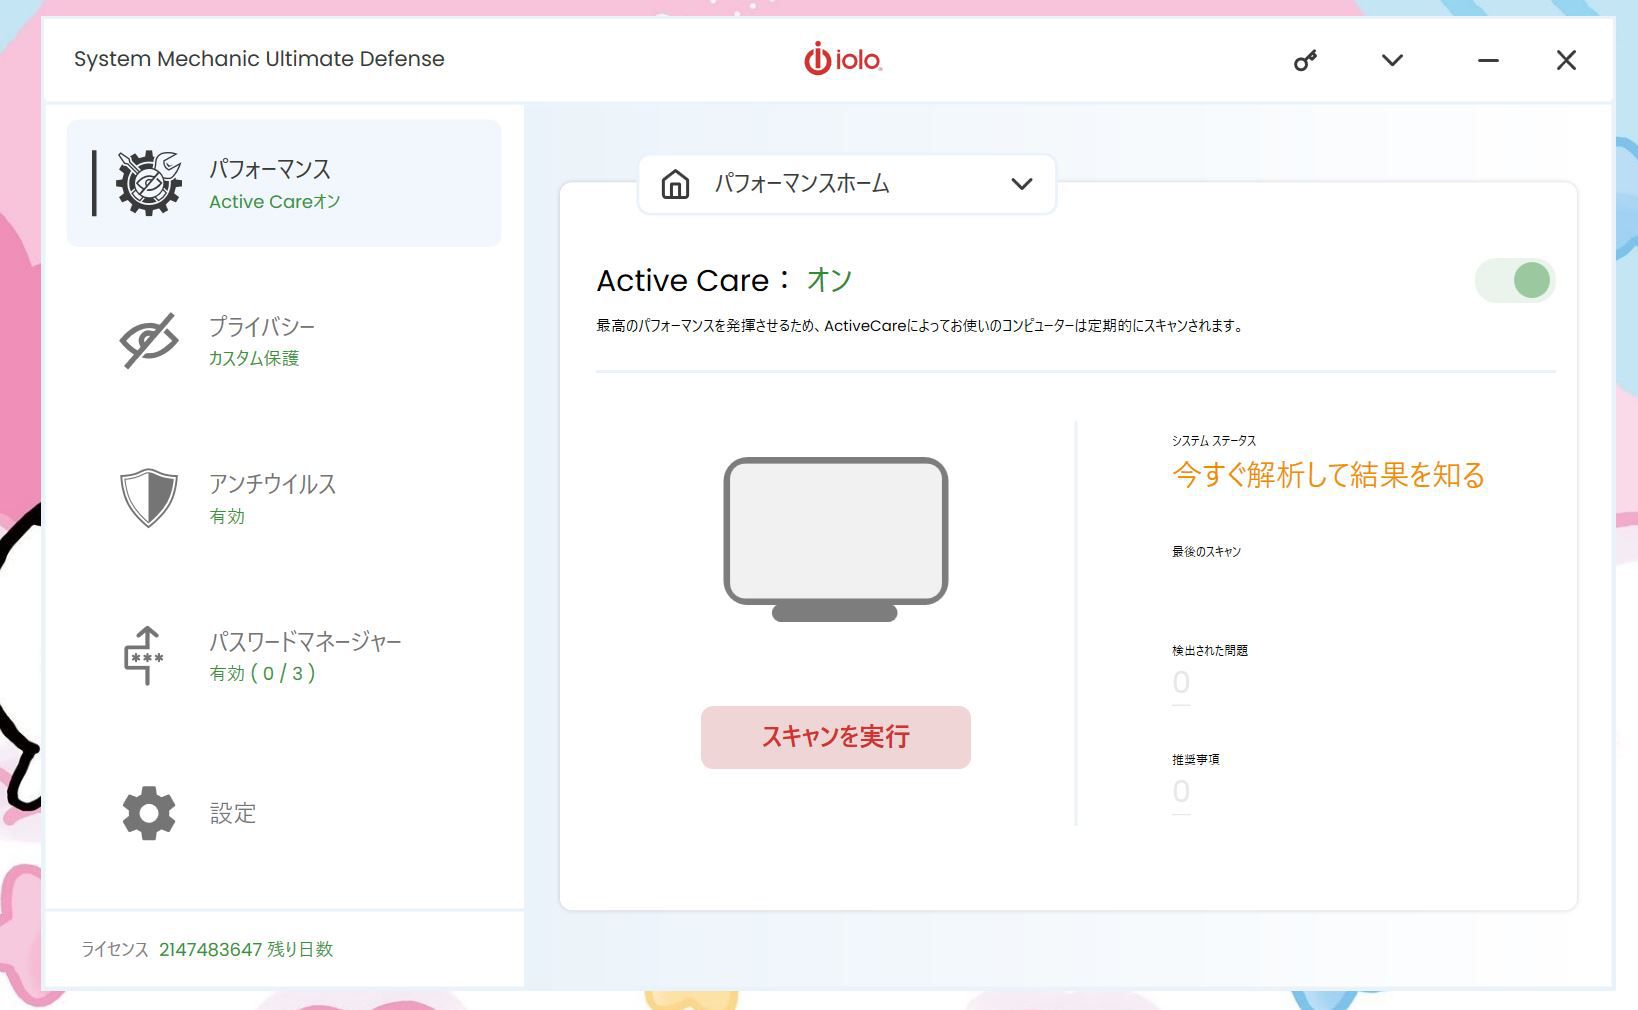Viewport: 1638px width, 1010px height.
Task: Click the 推奨事項 count value
Action: (x=1181, y=792)
